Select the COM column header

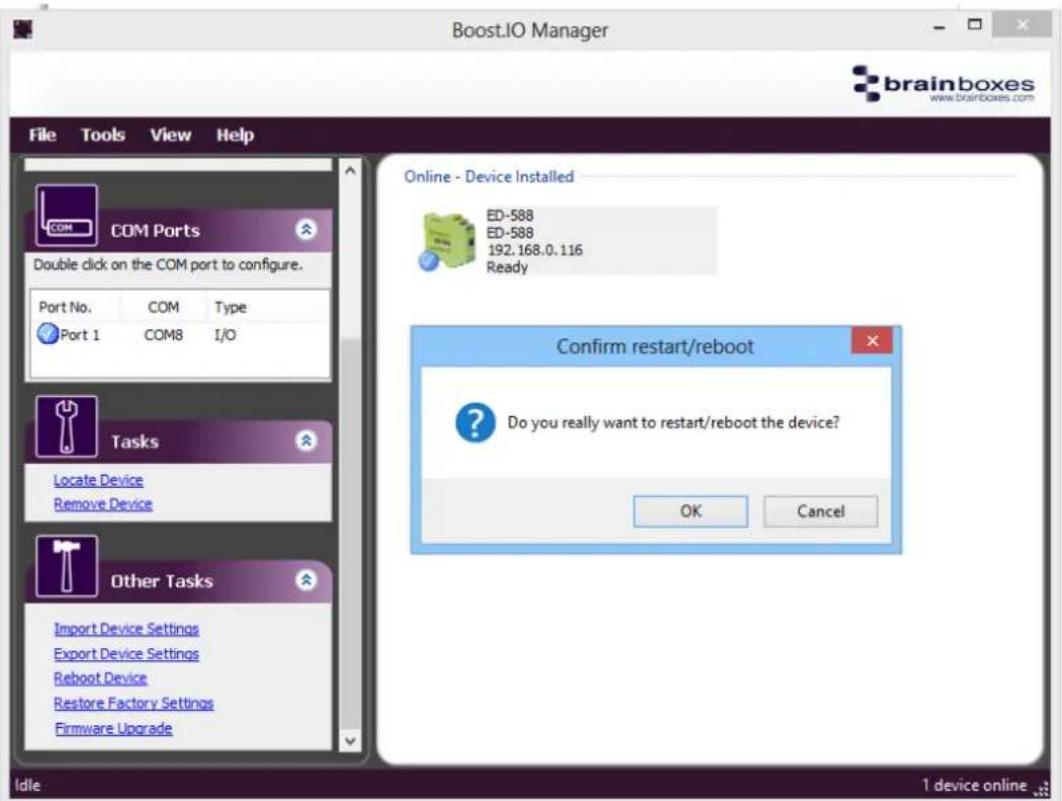[163, 307]
